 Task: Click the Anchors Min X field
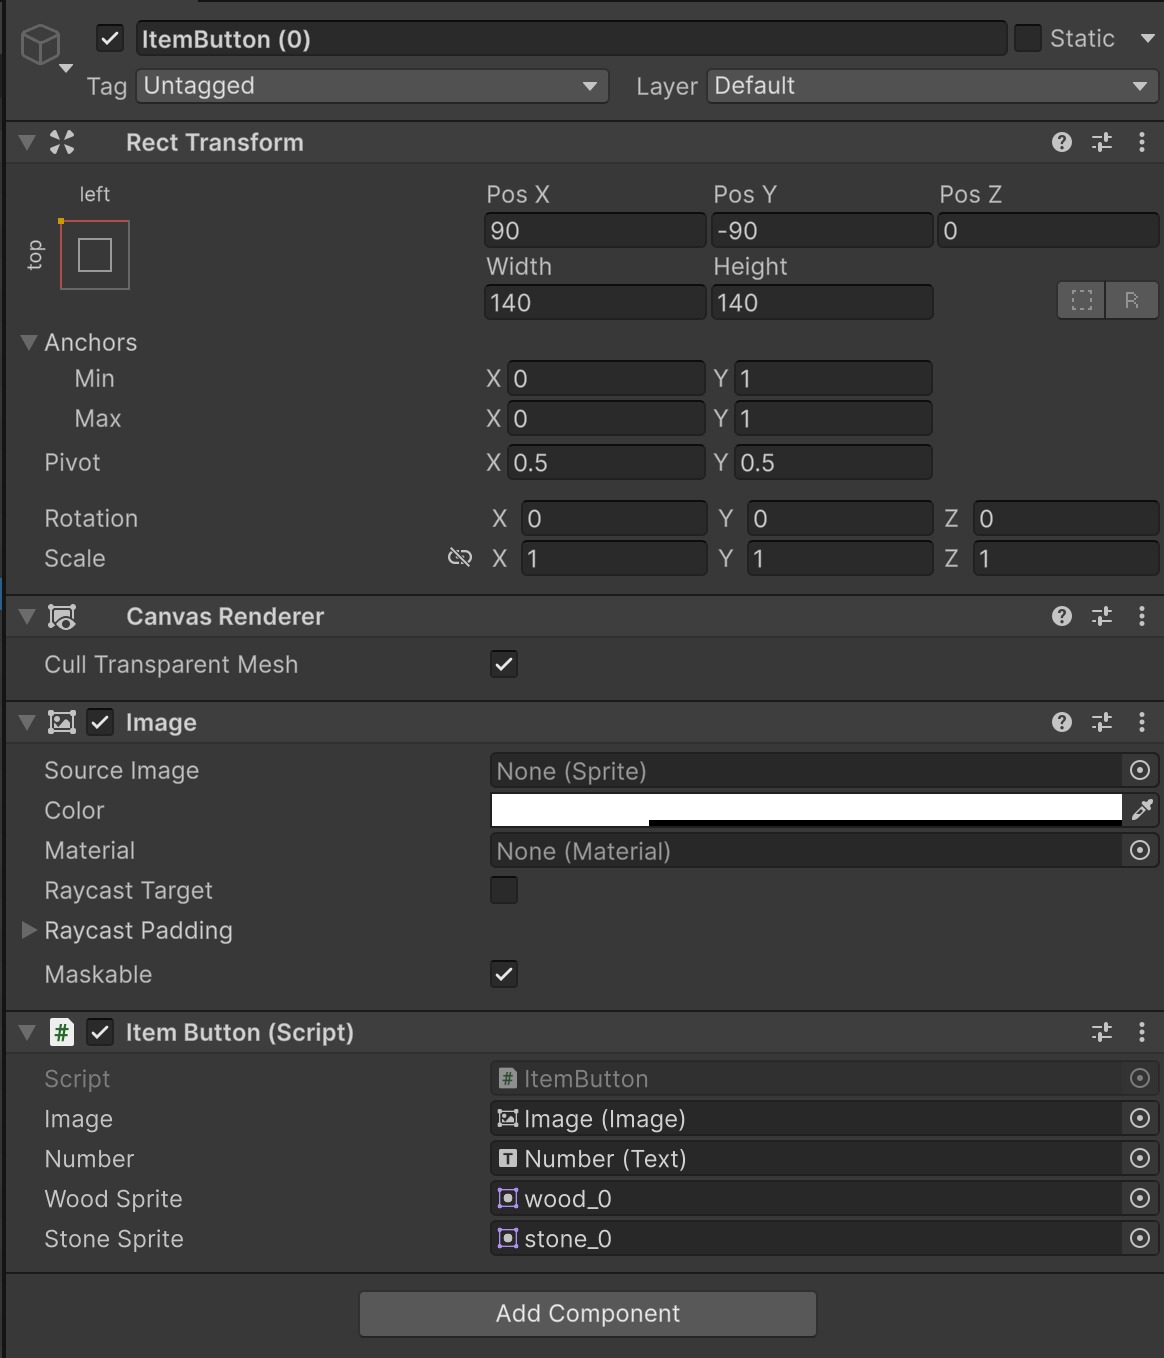tap(606, 379)
